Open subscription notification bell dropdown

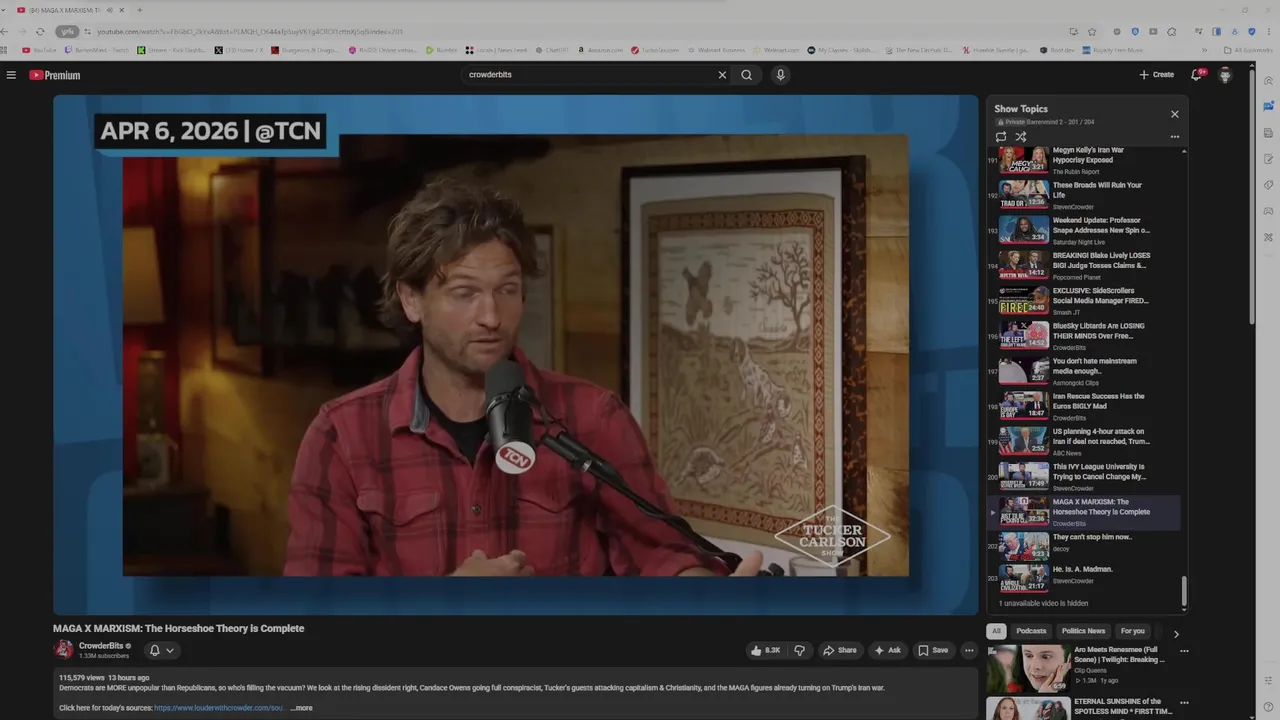(x=161, y=650)
